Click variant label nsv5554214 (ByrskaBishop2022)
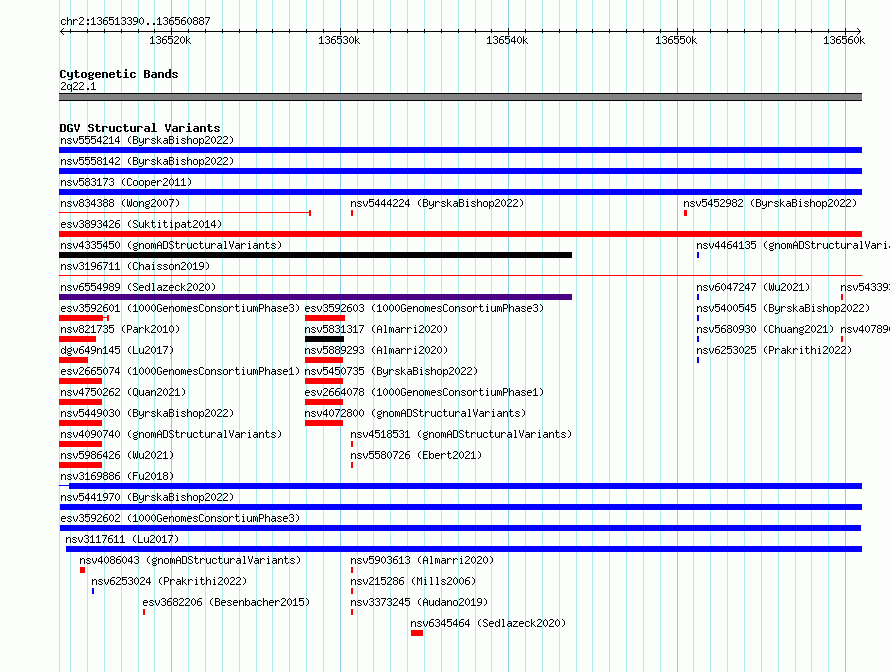 coord(147,140)
